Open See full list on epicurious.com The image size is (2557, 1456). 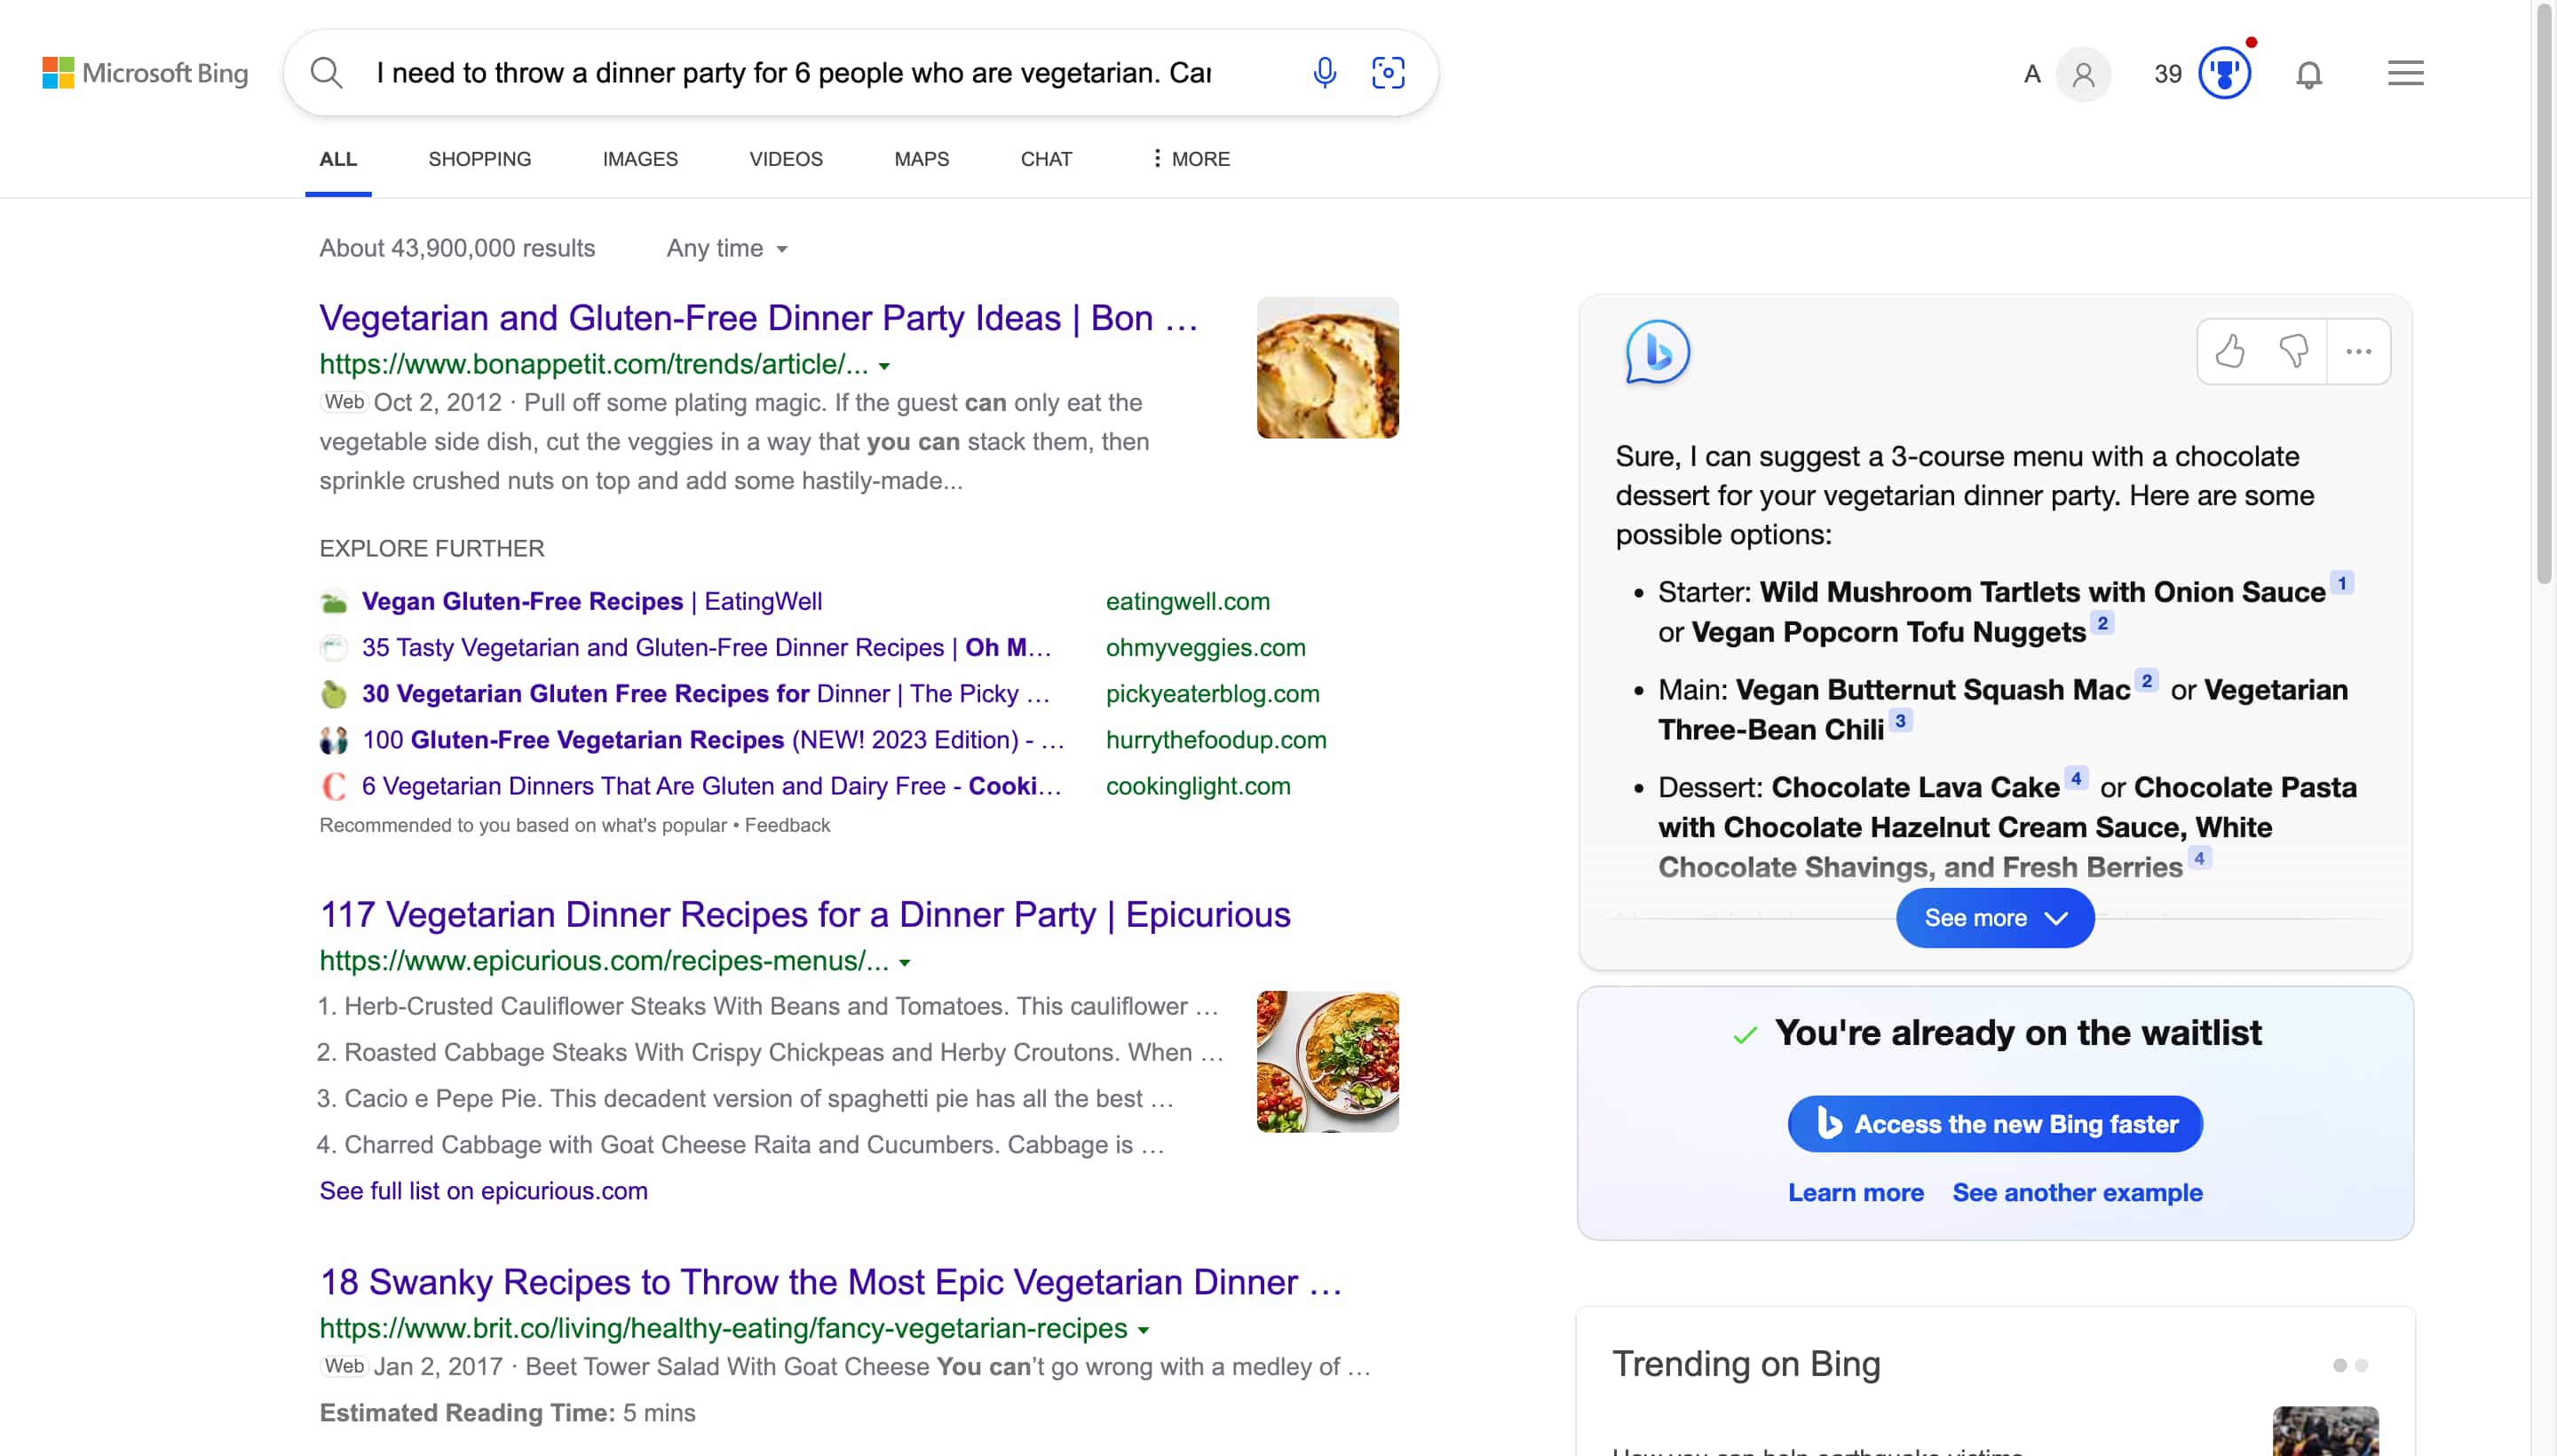click(x=483, y=1190)
